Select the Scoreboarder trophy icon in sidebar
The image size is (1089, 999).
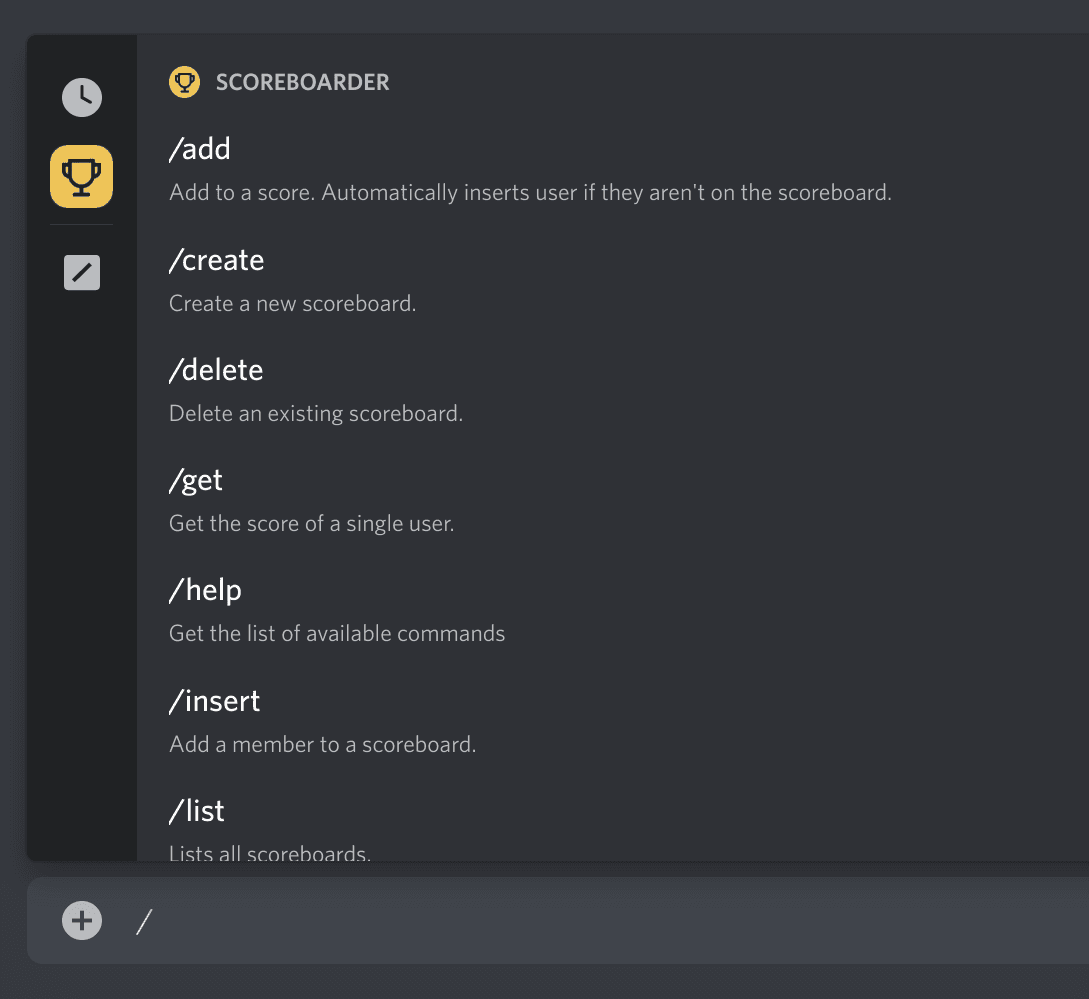[x=82, y=177]
